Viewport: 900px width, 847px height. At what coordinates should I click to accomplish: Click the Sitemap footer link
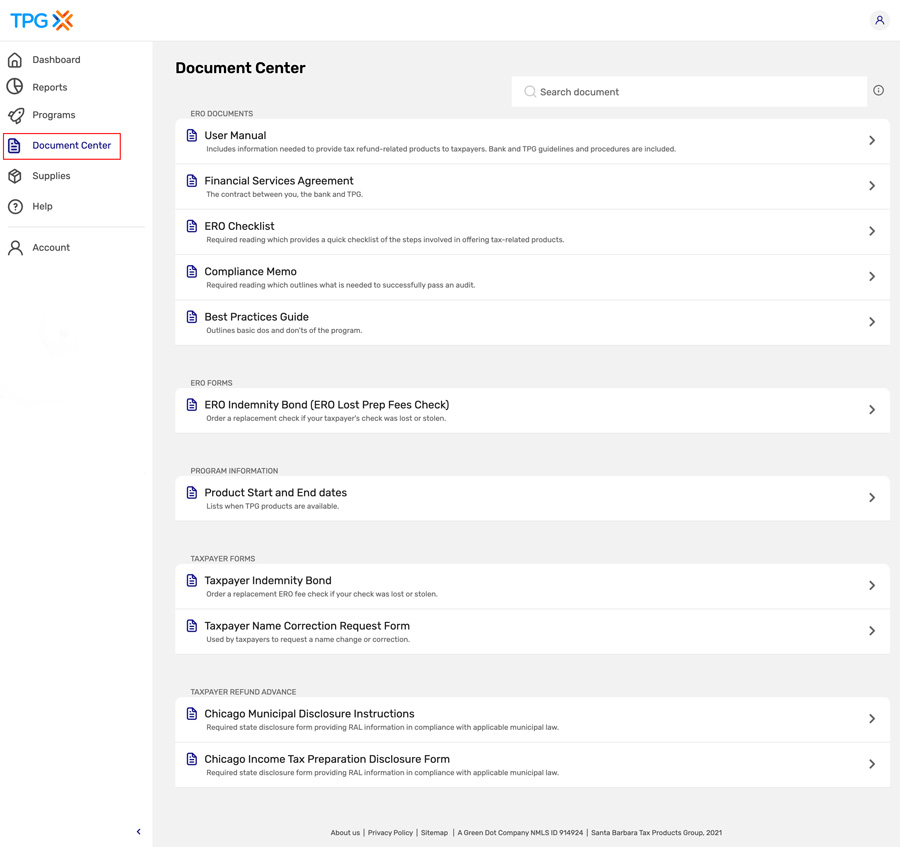[434, 832]
